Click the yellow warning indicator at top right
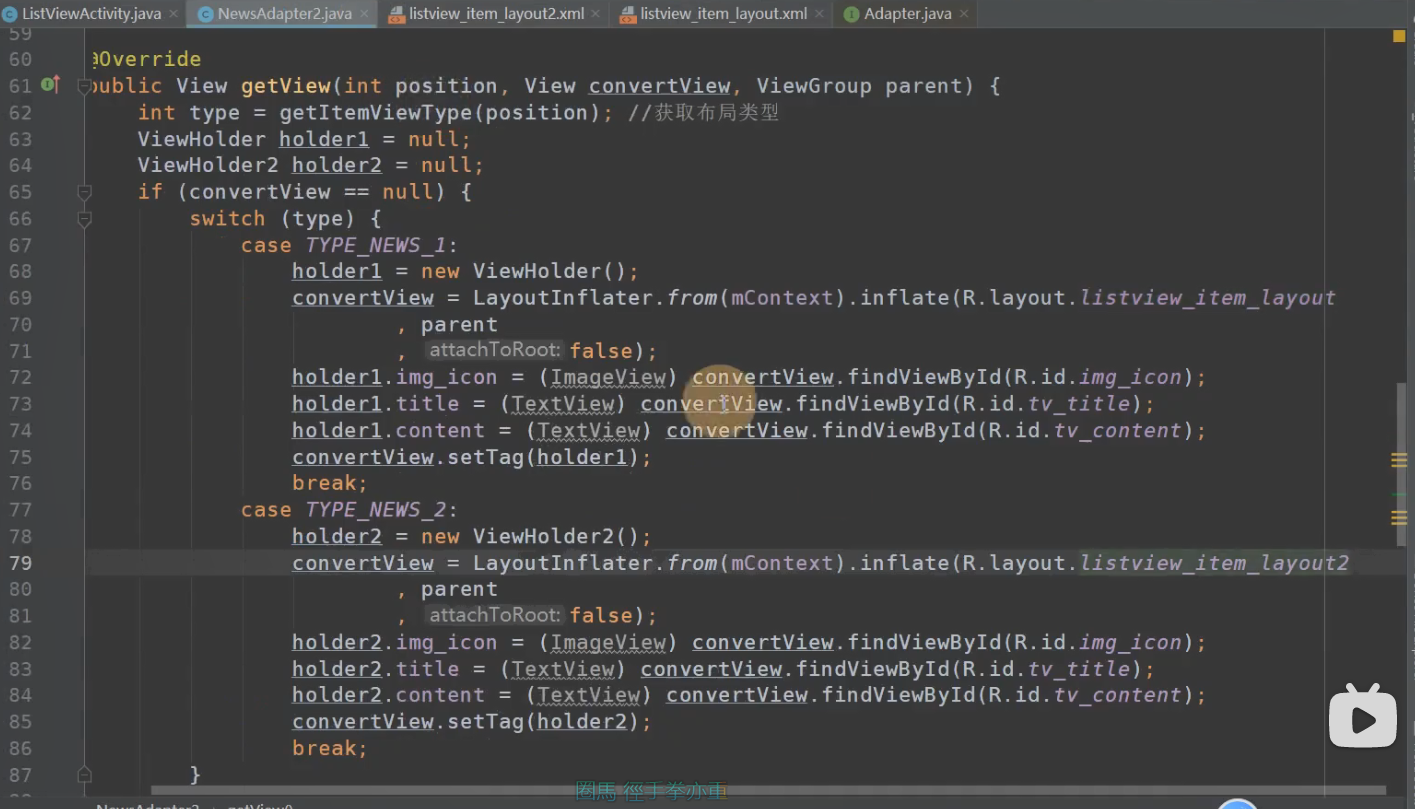 pyautogui.click(x=1399, y=36)
